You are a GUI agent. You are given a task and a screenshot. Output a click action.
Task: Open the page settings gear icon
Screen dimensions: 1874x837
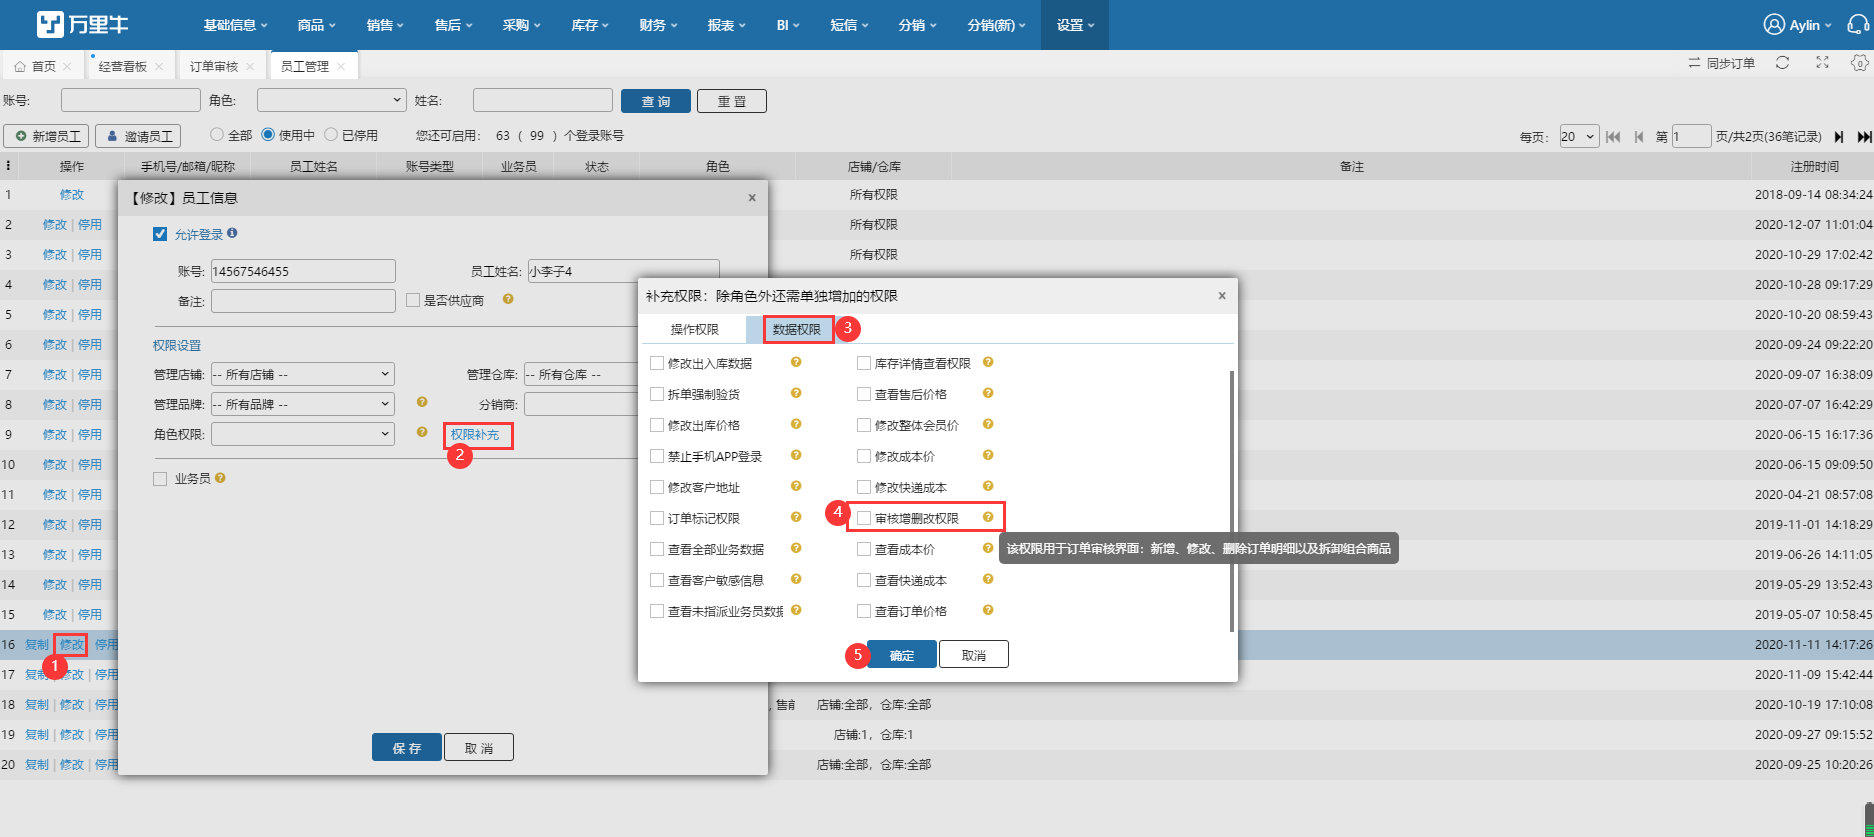[1859, 63]
